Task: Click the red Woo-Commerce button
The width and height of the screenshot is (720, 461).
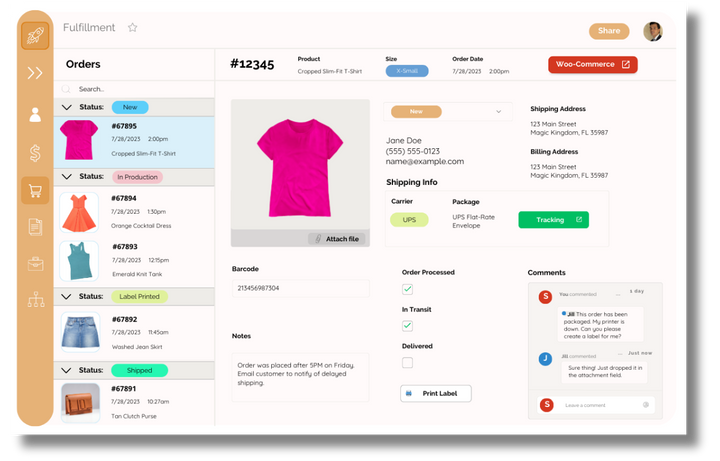Action: 592,65
